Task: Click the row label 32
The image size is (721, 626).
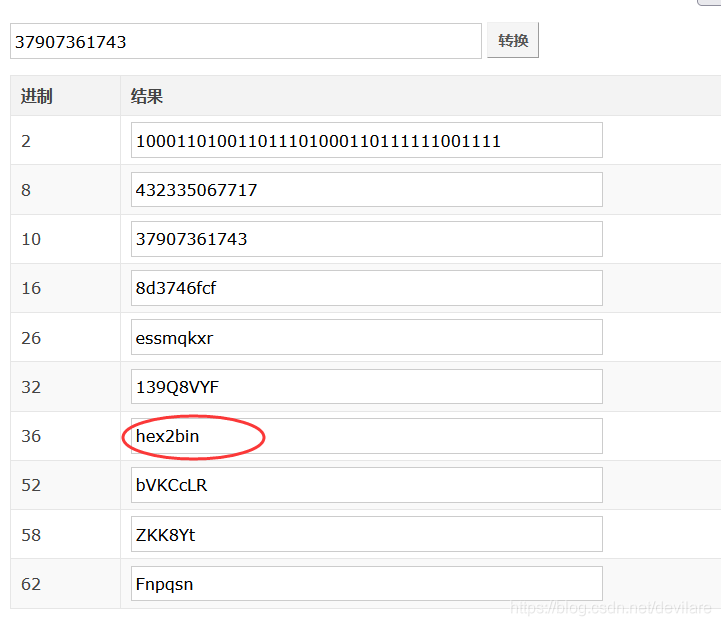Action: tap(31, 387)
